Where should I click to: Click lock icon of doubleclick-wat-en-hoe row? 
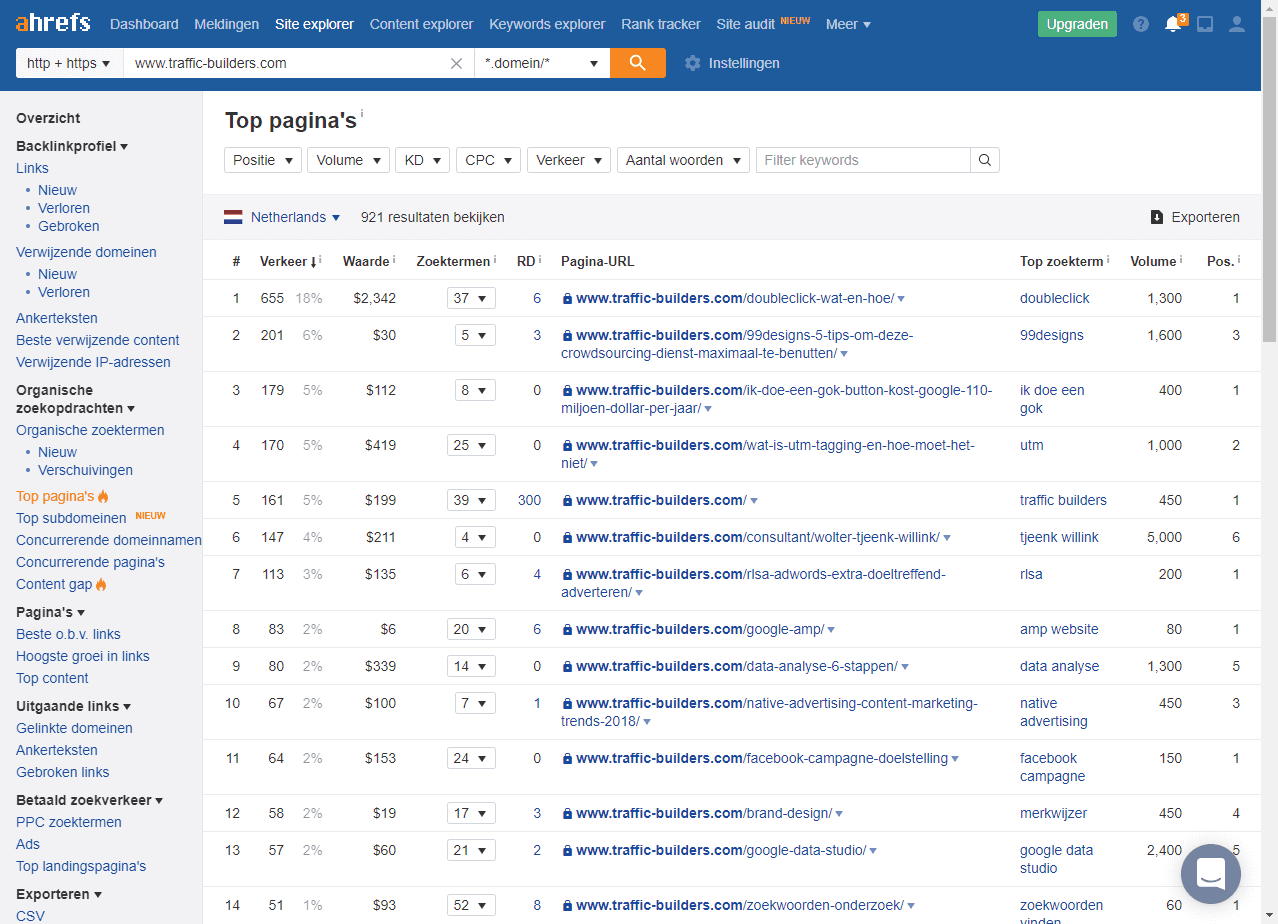pos(567,298)
